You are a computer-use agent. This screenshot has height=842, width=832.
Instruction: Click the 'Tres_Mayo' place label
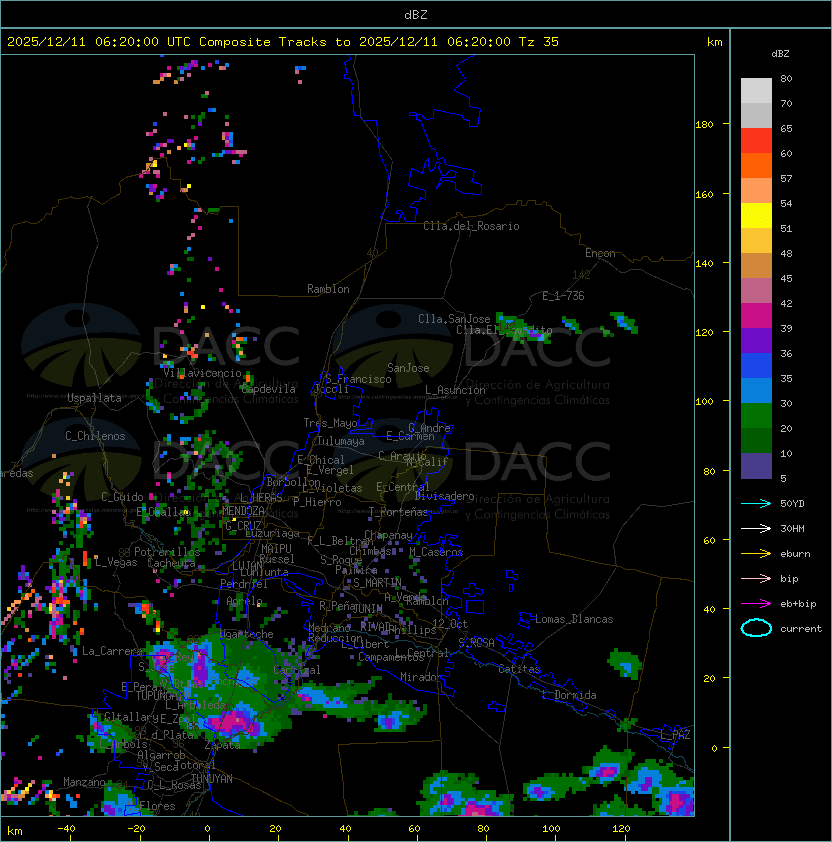pyautogui.click(x=330, y=423)
